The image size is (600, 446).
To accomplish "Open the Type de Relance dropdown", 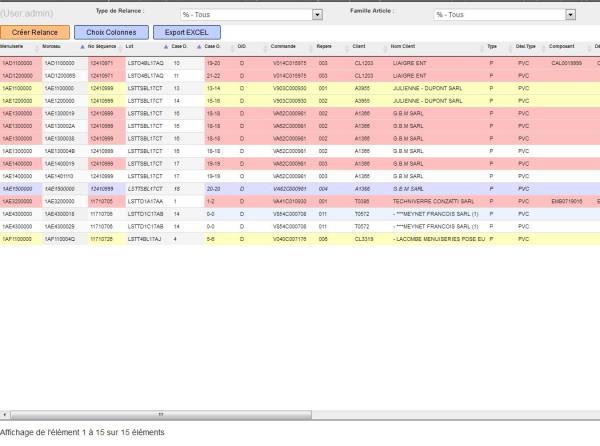I will point(317,15).
